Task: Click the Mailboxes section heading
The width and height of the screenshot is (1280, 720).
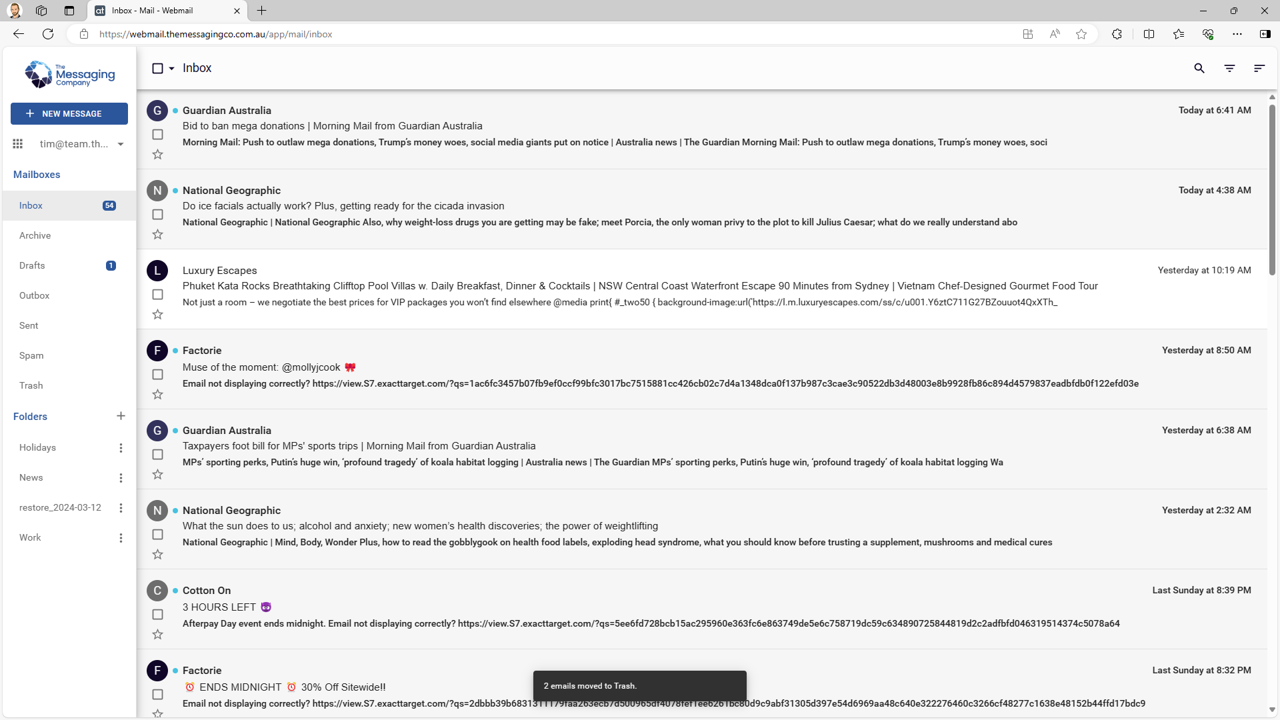Action: tap(37, 174)
